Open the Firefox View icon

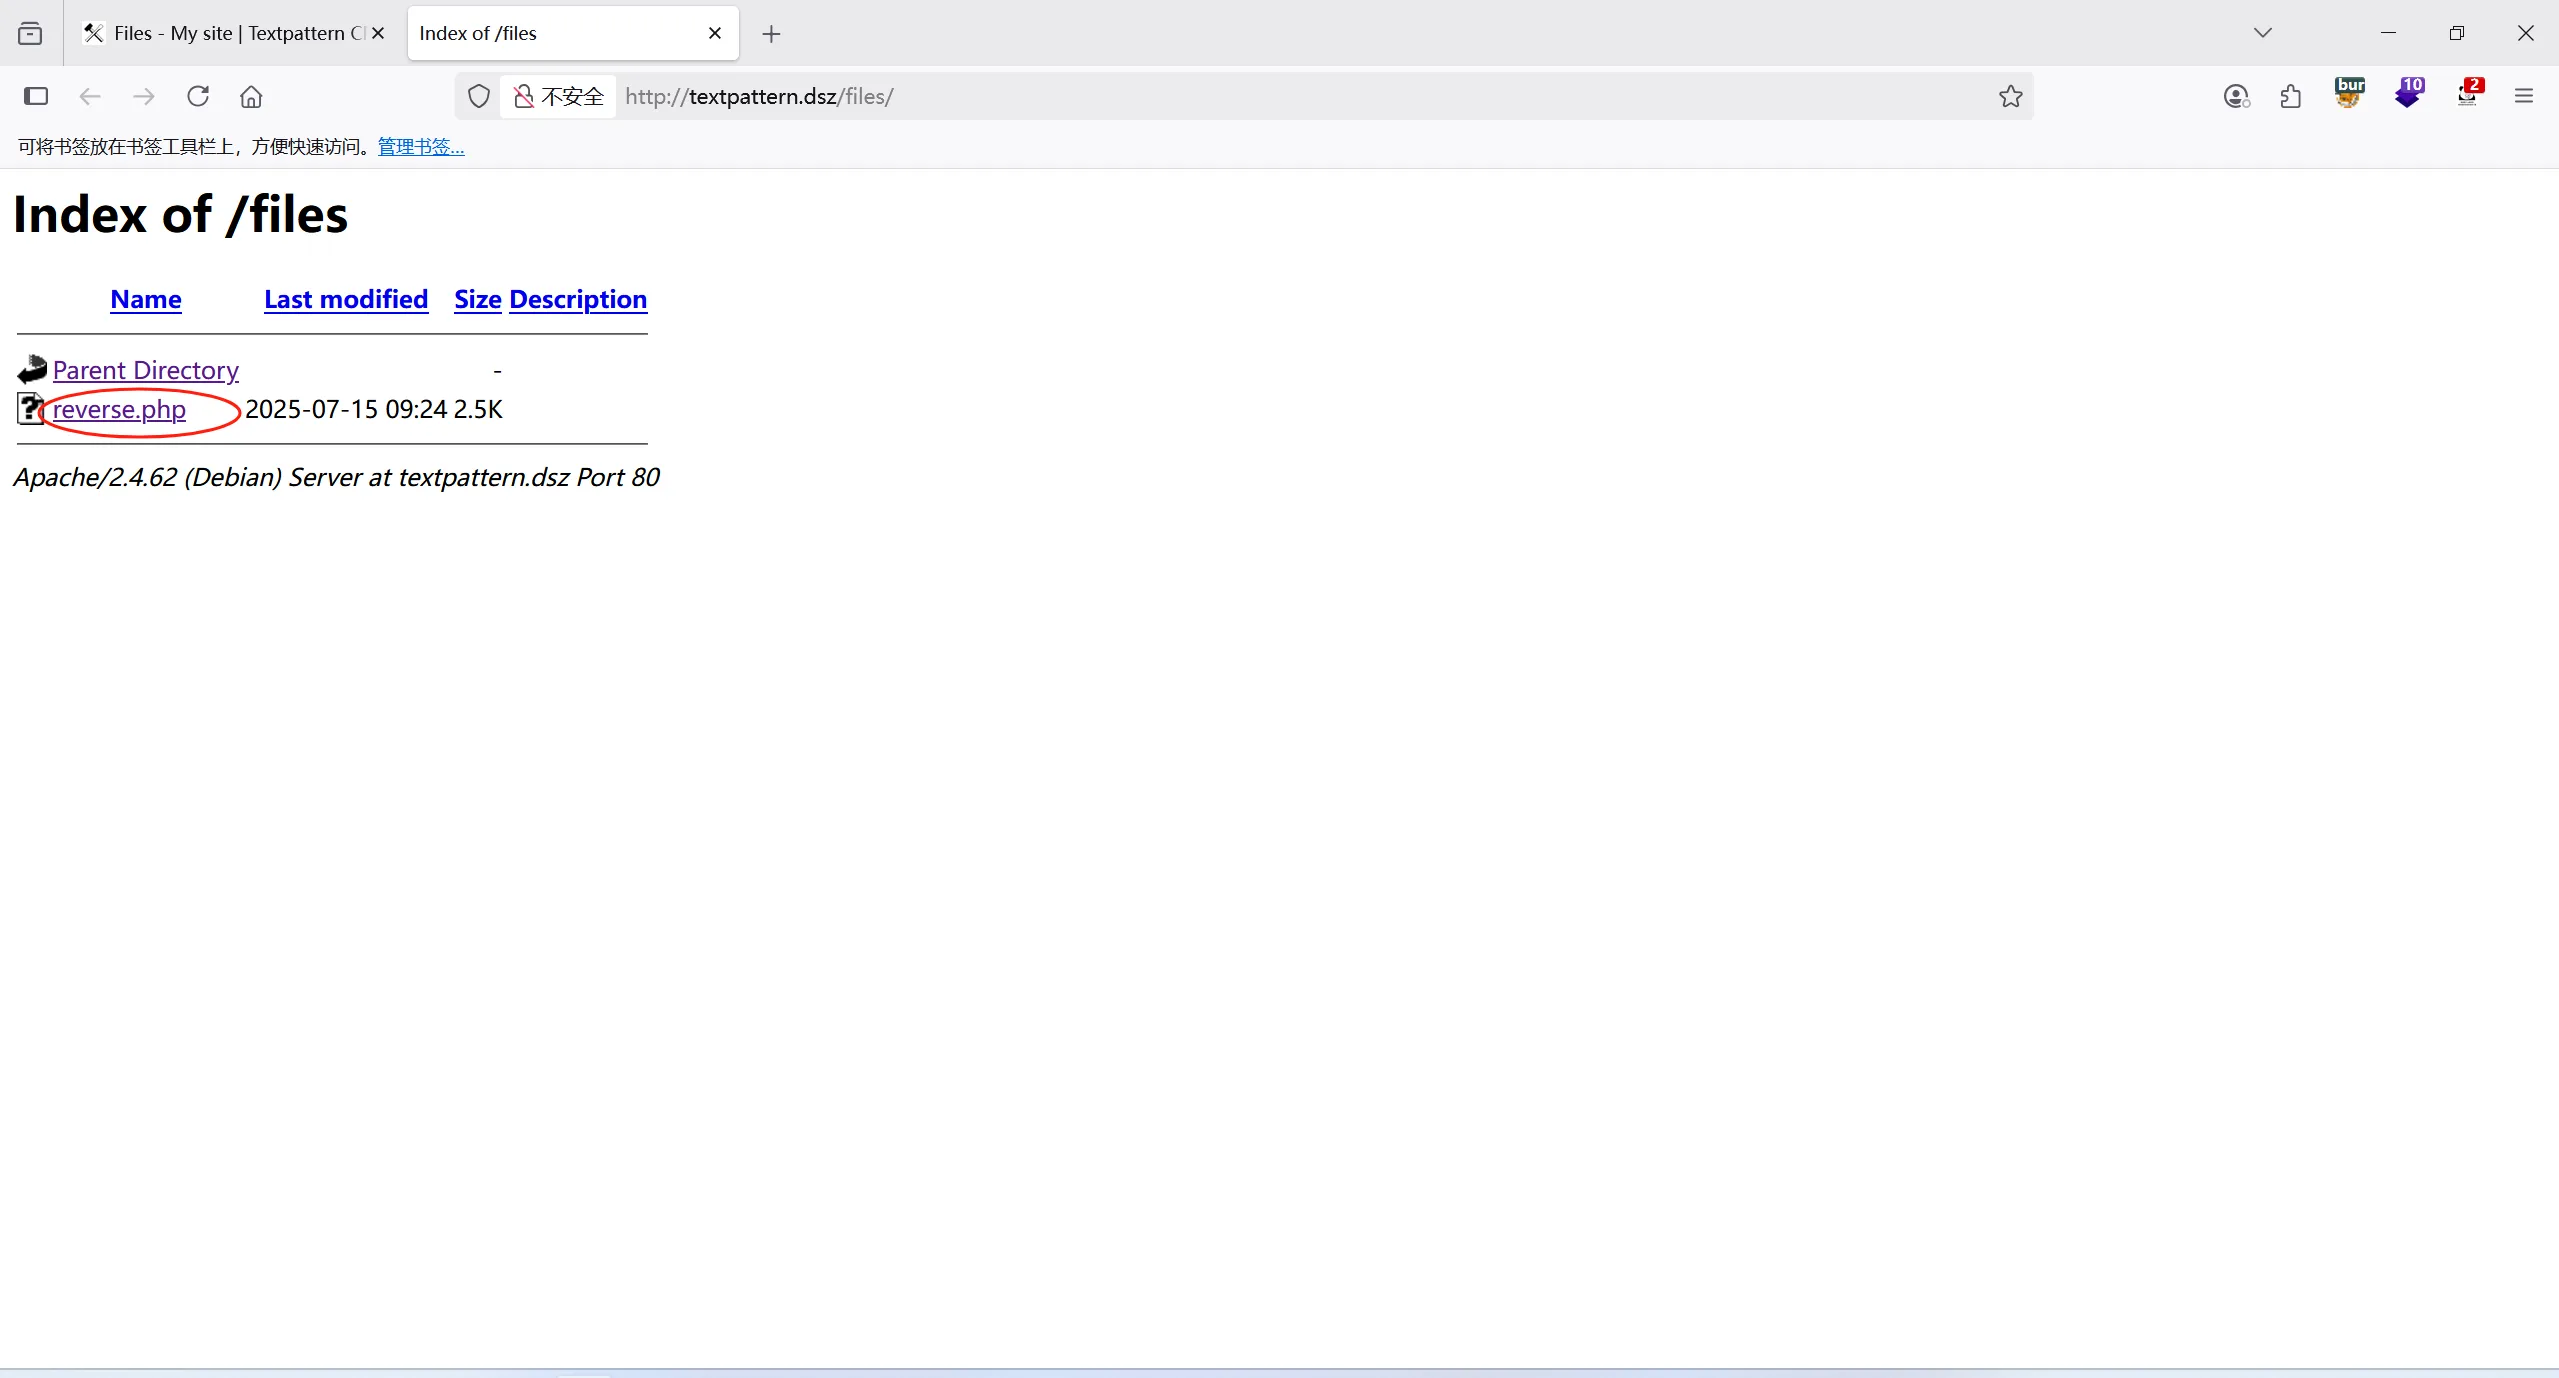(30, 33)
